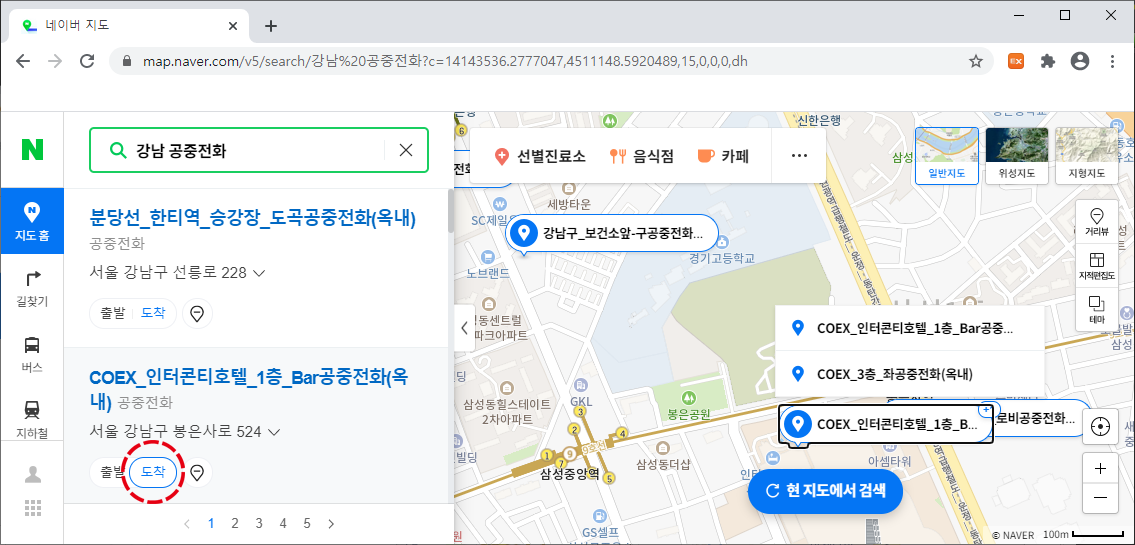The height and width of the screenshot is (545, 1135).
Task: Click 현 지도에서 검색 button
Action: tap(825, 489)
